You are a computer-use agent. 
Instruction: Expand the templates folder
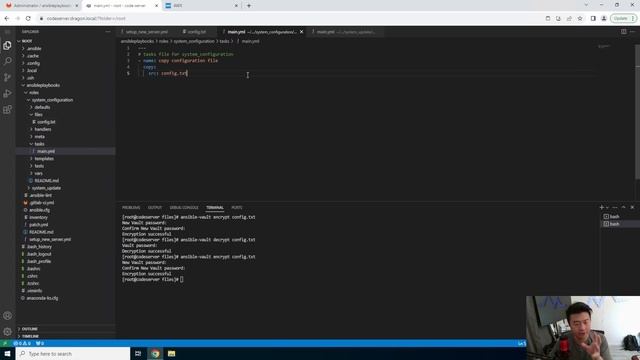pyautogui.click(x=43, y=158)
